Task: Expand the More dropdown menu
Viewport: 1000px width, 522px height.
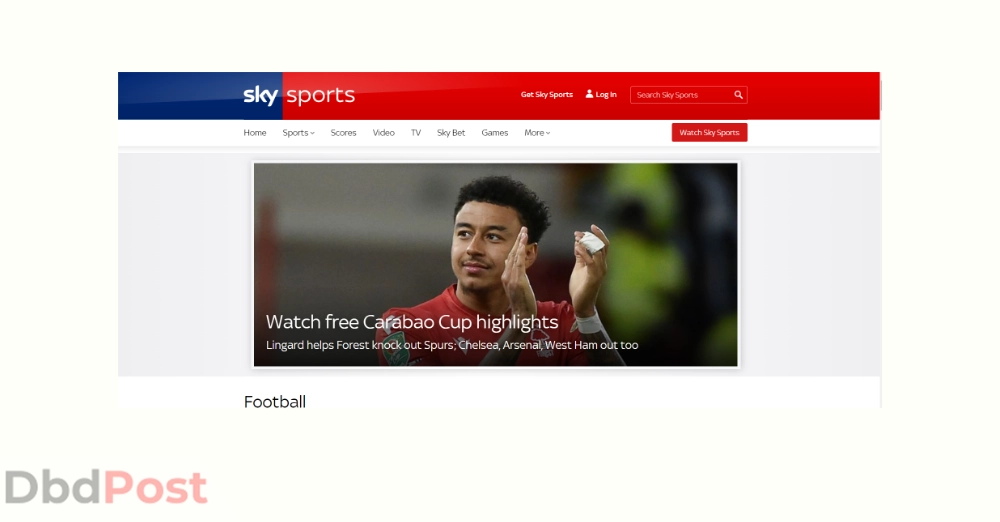Action: (x=537, y=133)
